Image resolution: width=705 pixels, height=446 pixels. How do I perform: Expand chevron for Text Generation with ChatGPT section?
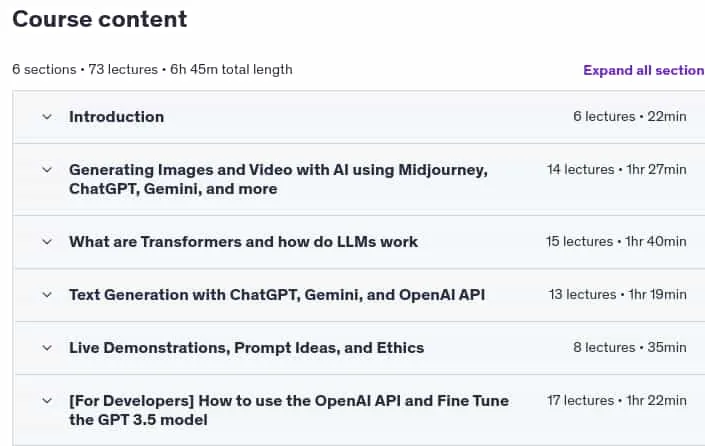pos(47,295)
